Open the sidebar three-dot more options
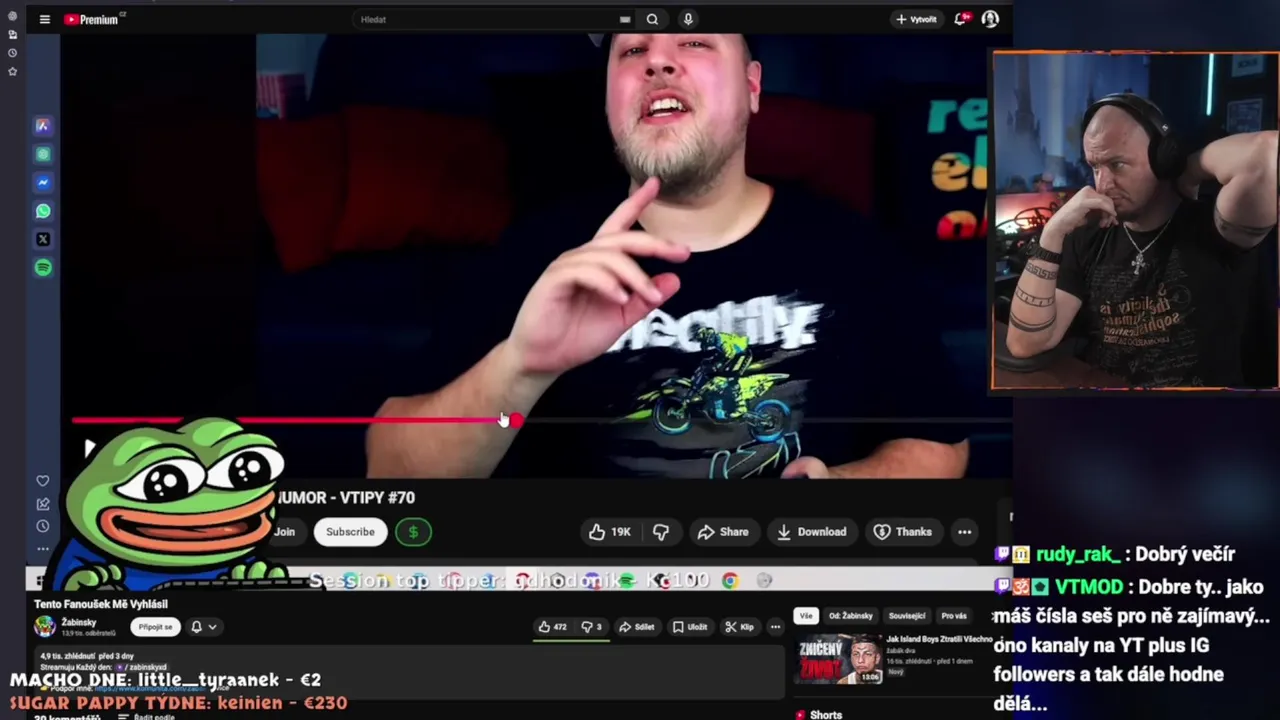The image size is (1280, 720). (43, 548)
